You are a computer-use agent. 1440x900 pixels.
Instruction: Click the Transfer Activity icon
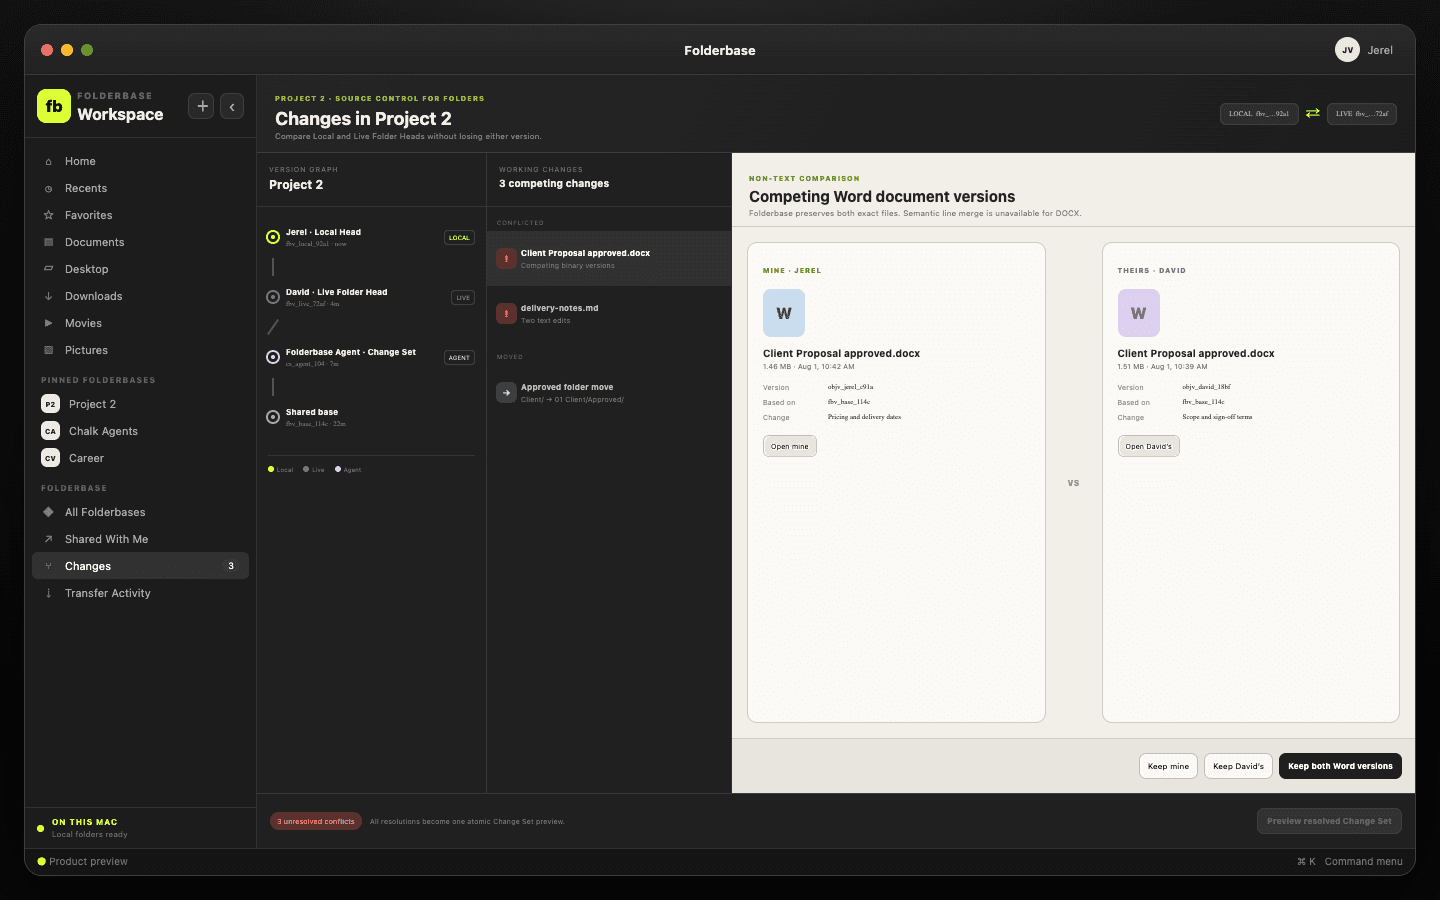48,593
